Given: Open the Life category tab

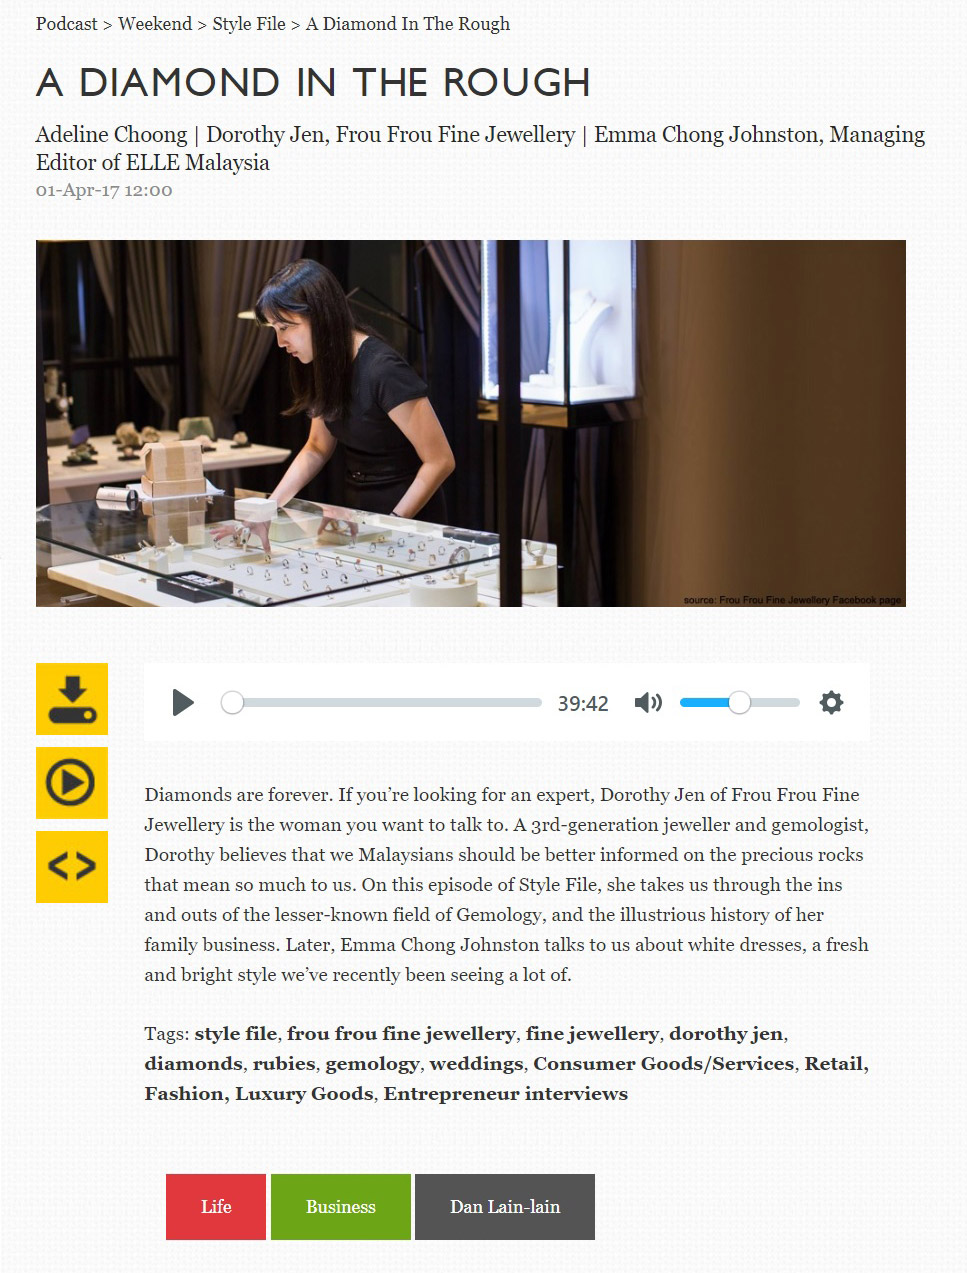Looking at the screenshot, I should click(x=216, y=1207).
